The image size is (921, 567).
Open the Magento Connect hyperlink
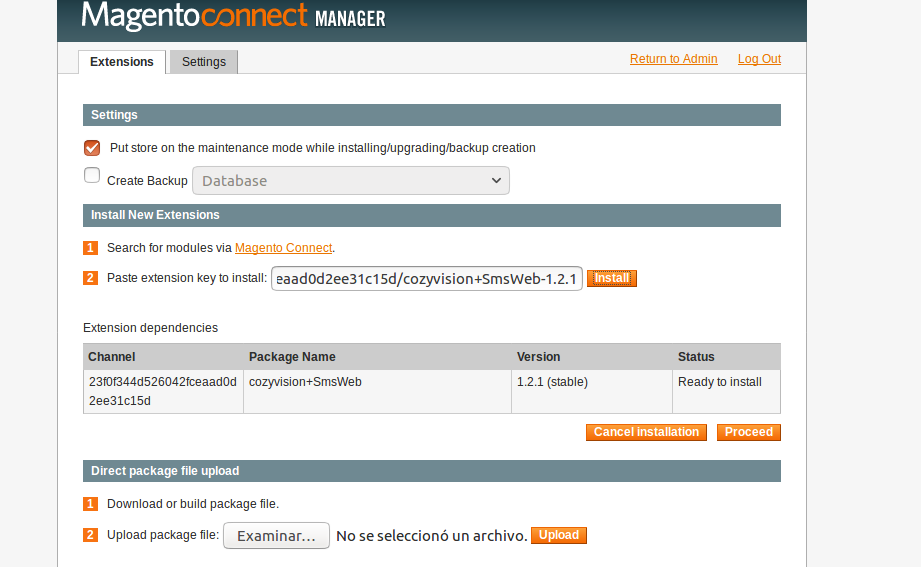click(283, 248)
